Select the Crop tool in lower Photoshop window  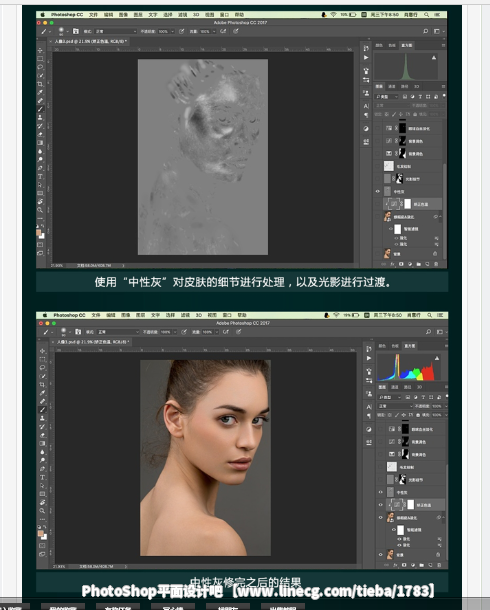point(42,385)
